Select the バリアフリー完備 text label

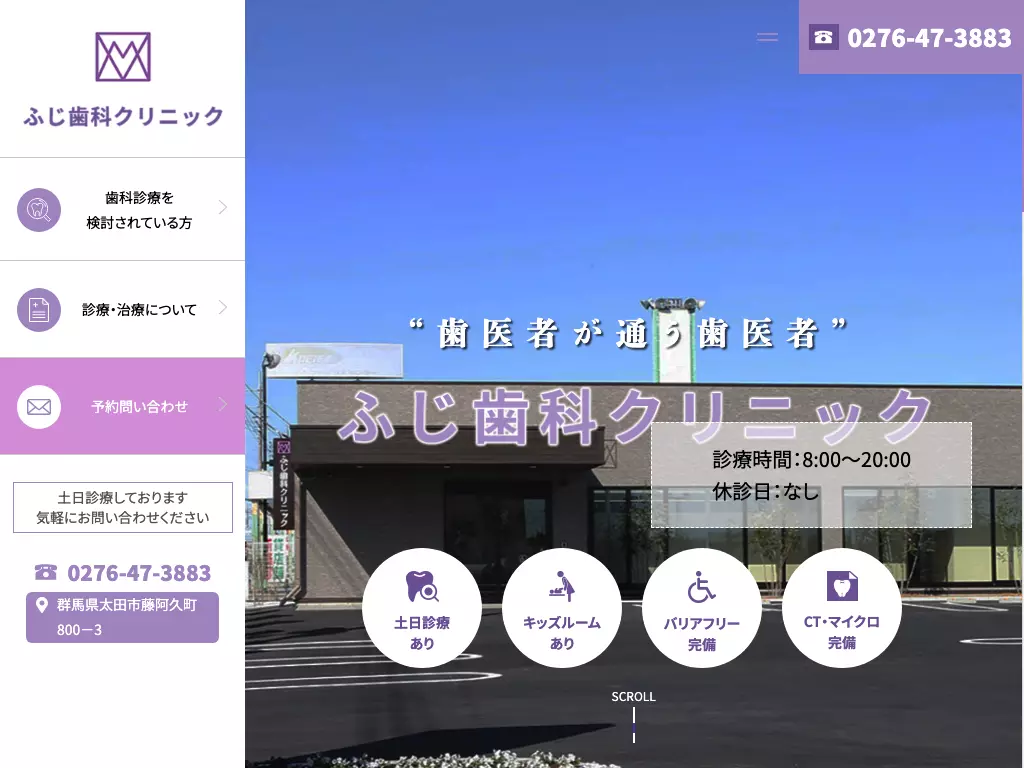click(x=701, y=633)
